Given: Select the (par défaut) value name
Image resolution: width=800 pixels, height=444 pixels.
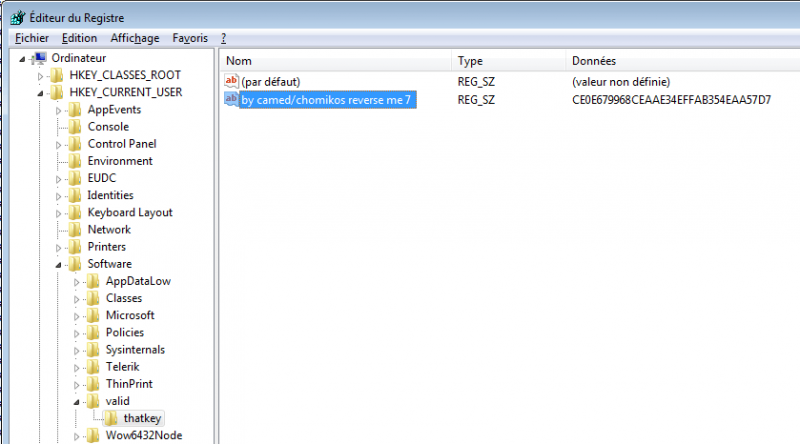Looking at the screenshot, I should pos(271,82).
